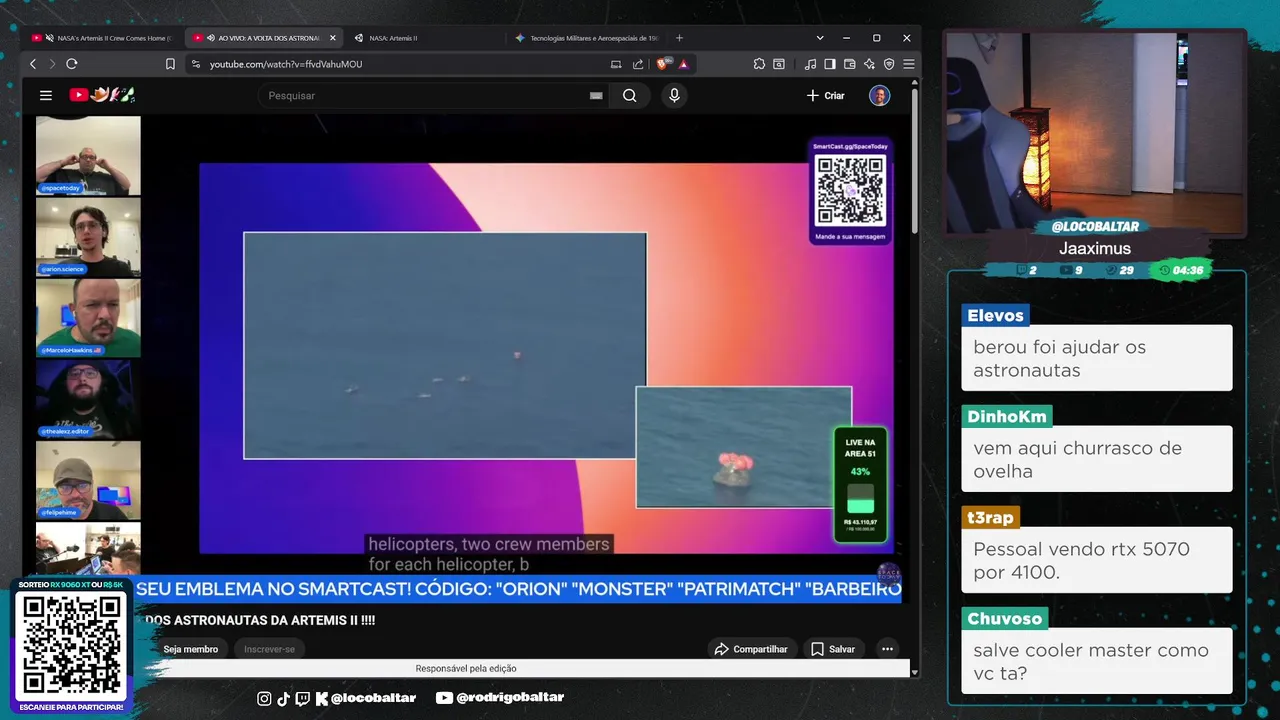Click the @felipehime webcam thumbnail

point(88,480)
